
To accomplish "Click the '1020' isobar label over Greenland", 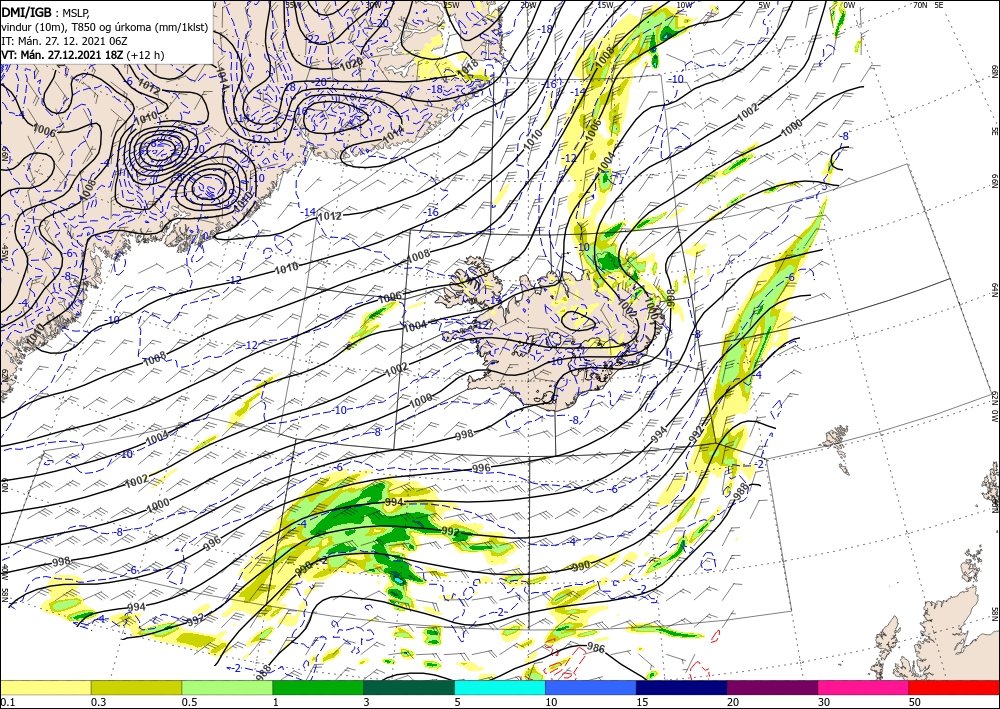I will pos(351,62).
